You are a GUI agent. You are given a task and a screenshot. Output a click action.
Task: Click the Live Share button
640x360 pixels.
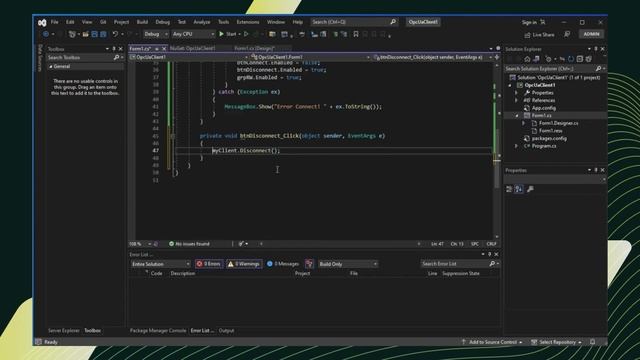click(539, 35)
